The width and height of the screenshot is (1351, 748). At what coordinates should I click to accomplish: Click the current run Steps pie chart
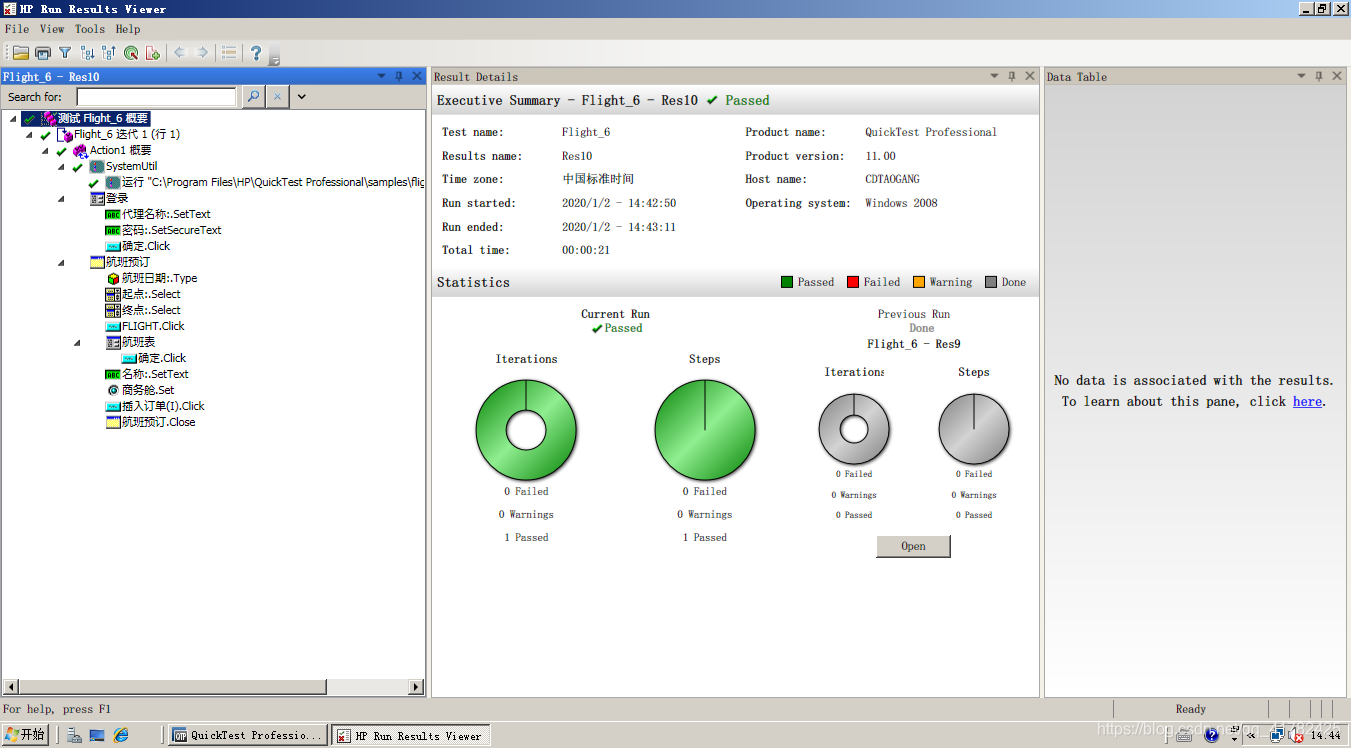click(705, 431)
